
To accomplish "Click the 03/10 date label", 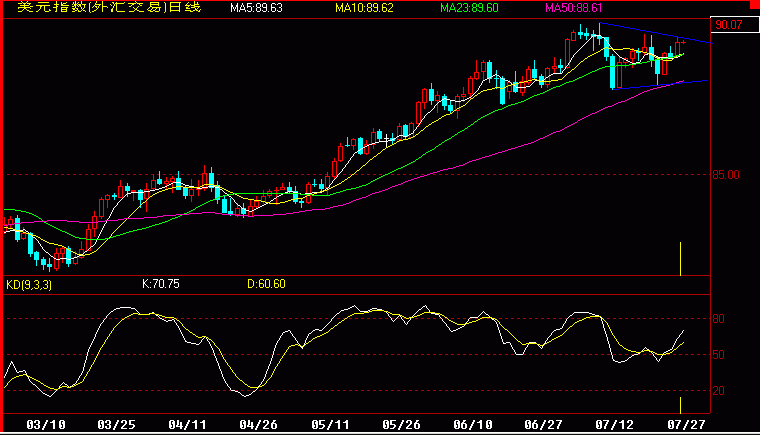I will [x=46, y=425].
